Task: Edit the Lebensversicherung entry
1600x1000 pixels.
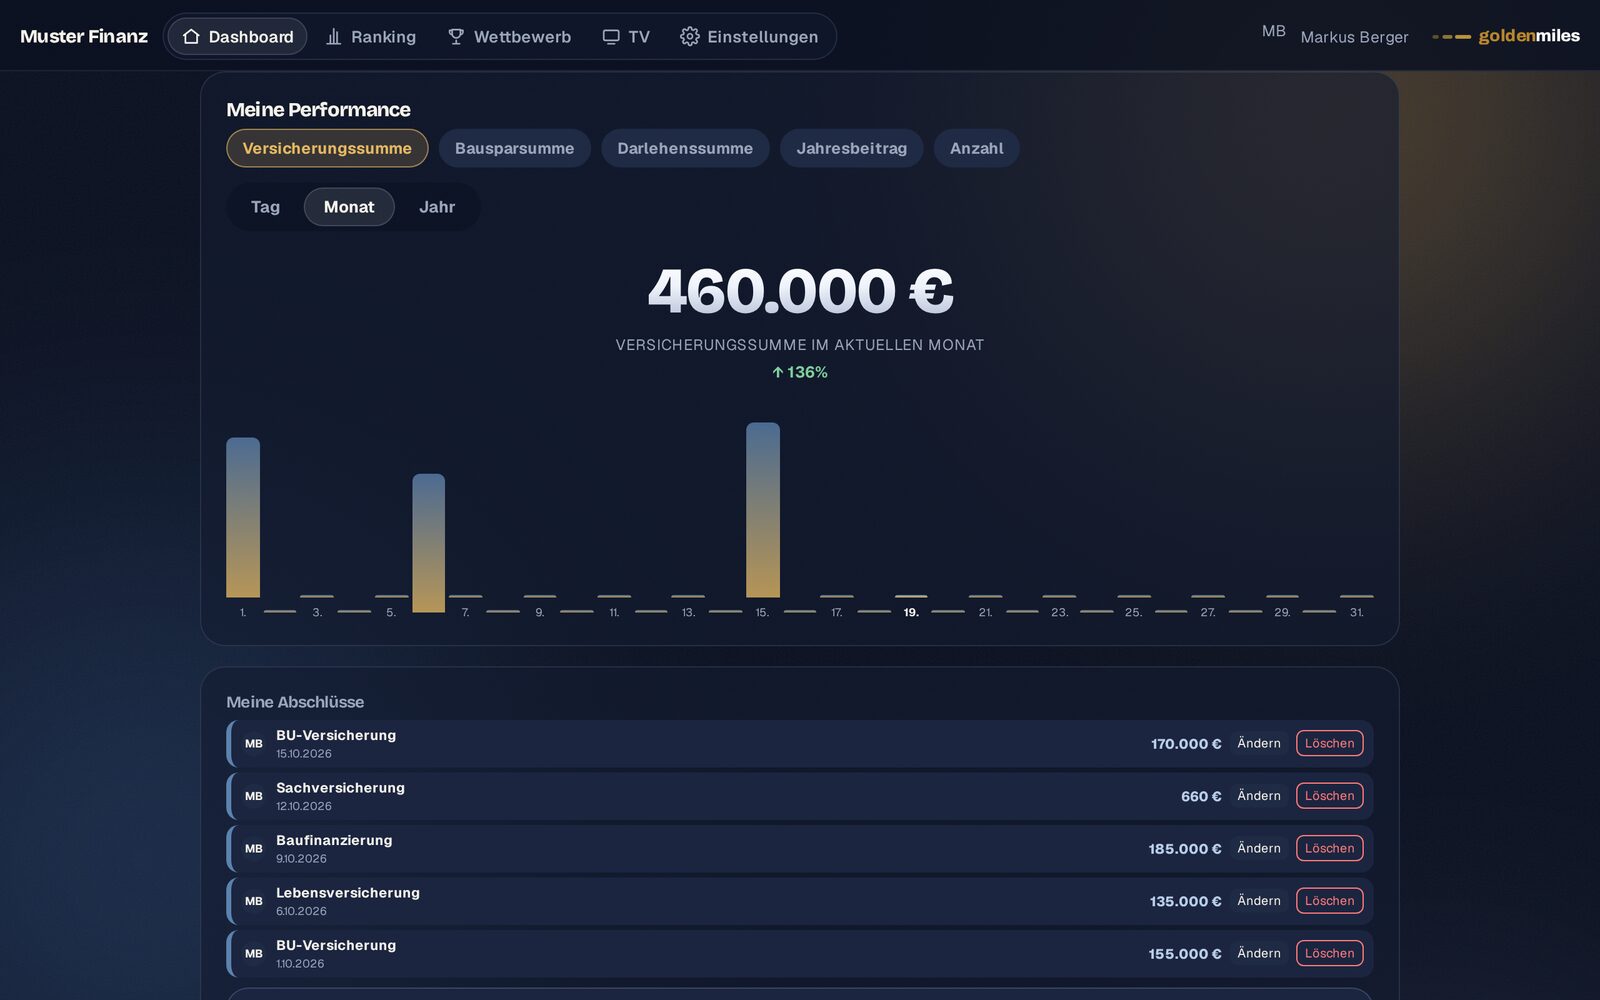Action: click(x=1259, y=901)
